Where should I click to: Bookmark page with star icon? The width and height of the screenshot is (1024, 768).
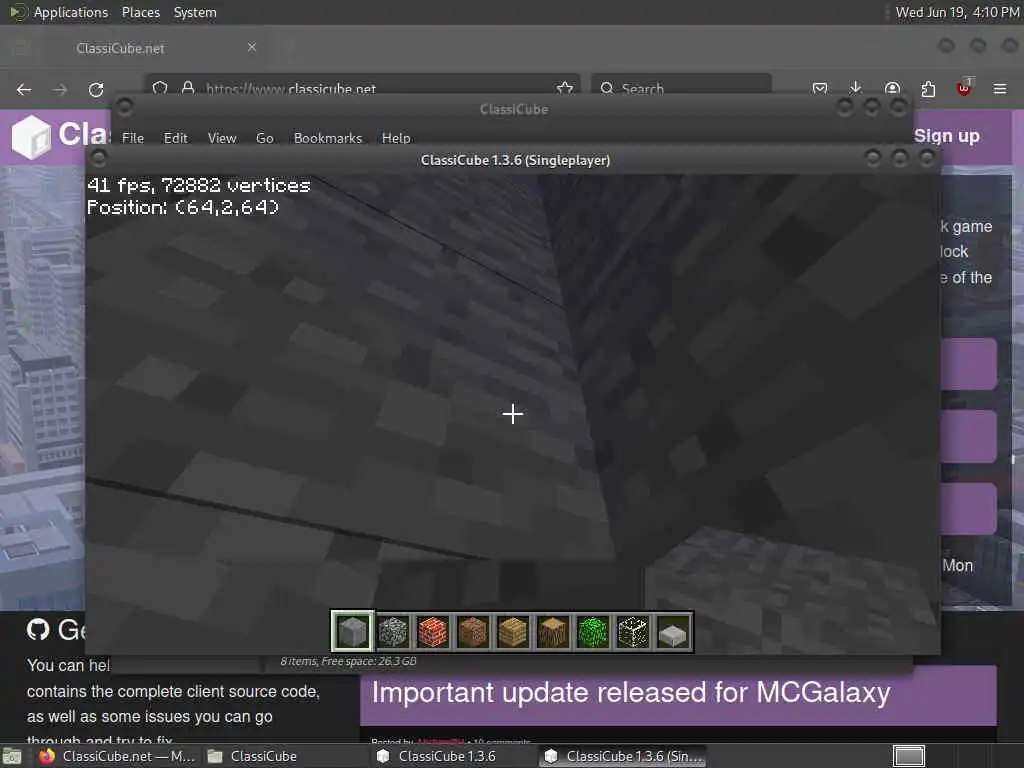click(565, 88)
